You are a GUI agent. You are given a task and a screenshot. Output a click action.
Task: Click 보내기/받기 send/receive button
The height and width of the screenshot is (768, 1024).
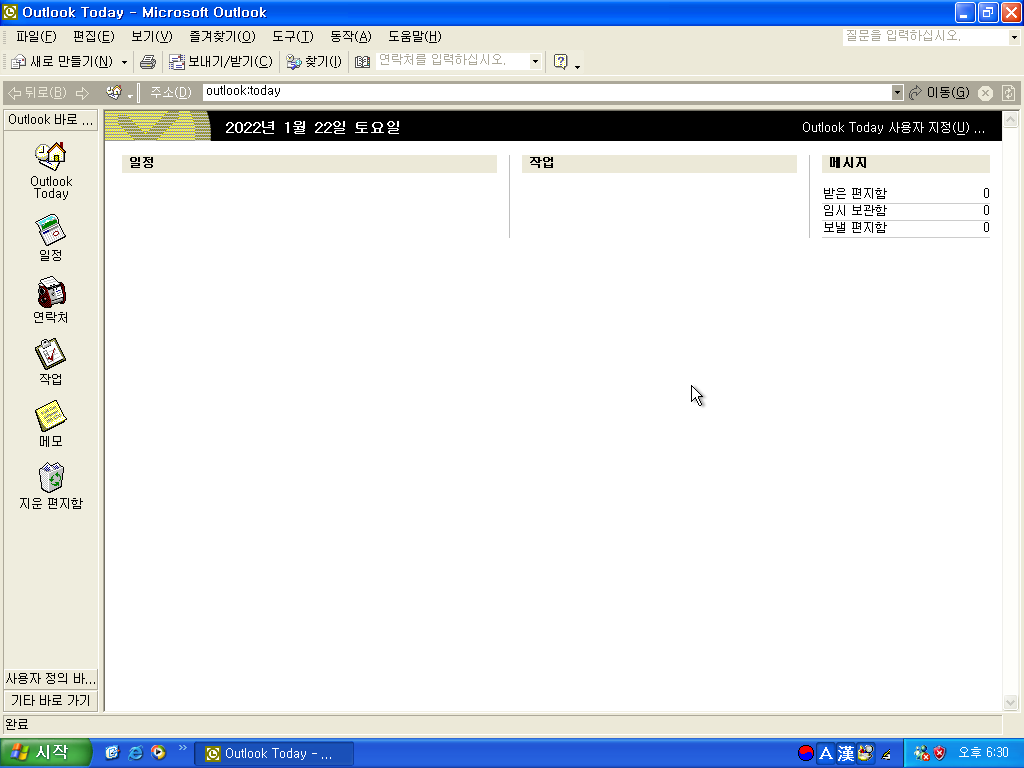221,61
